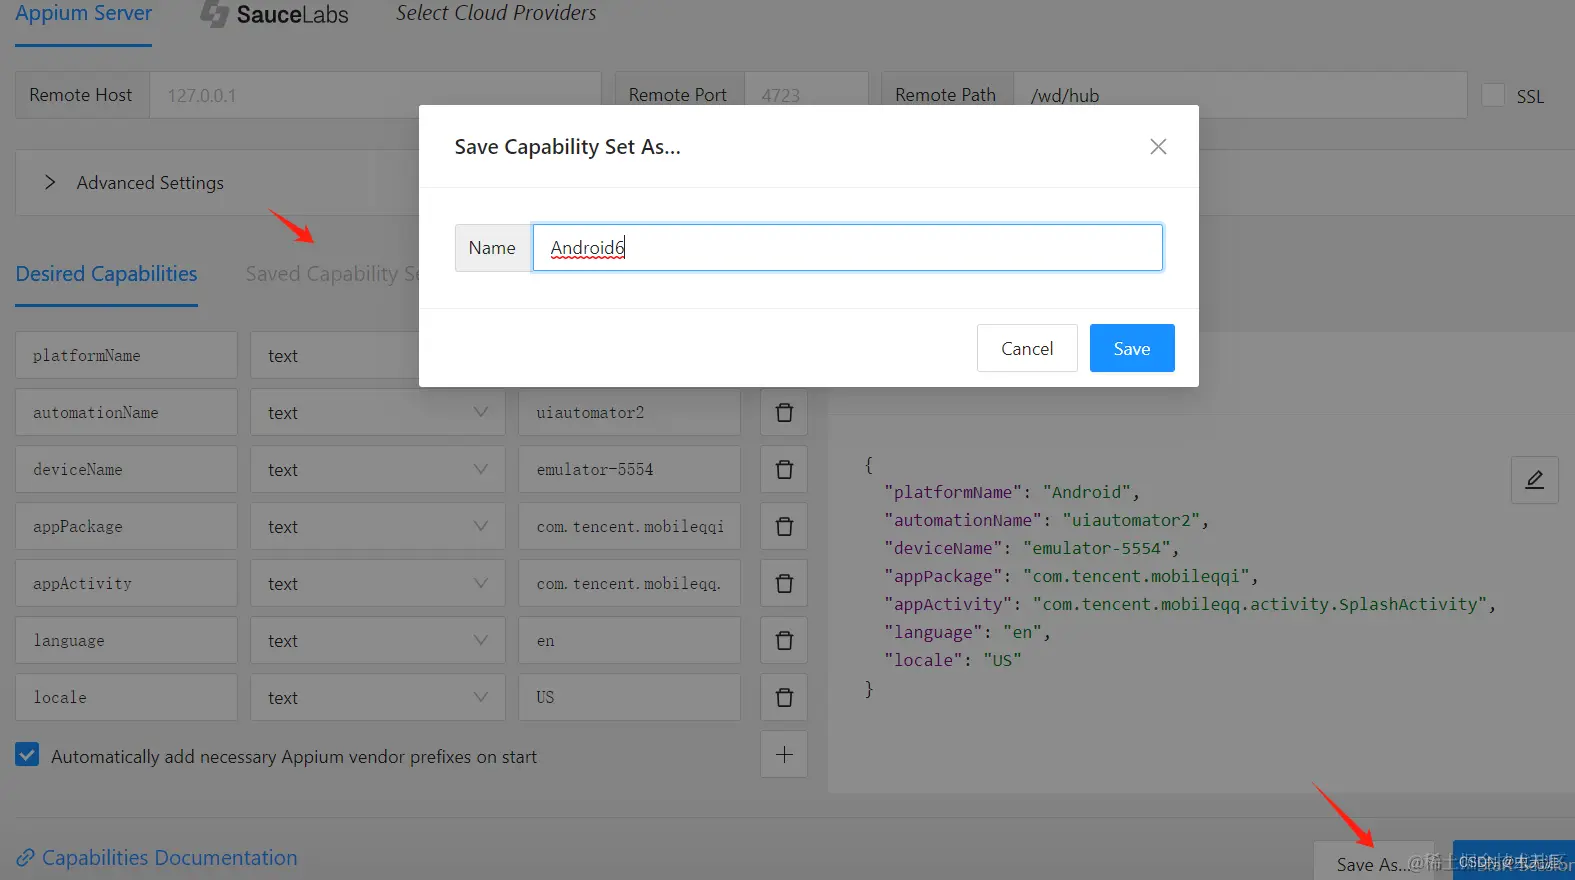Switch to SauceLabs tab
Image resolution: width=1575 pixels, height=880 pixels.
275,14
